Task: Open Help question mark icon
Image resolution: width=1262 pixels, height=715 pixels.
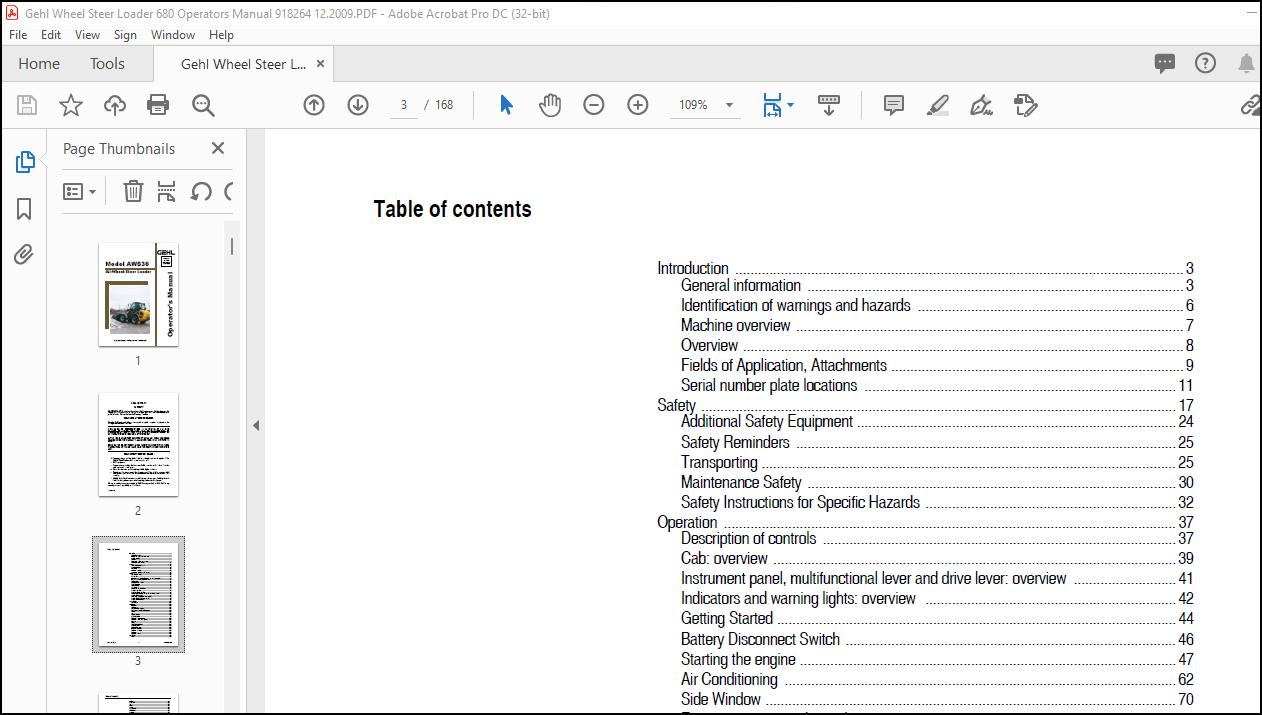Action: 1206,63
